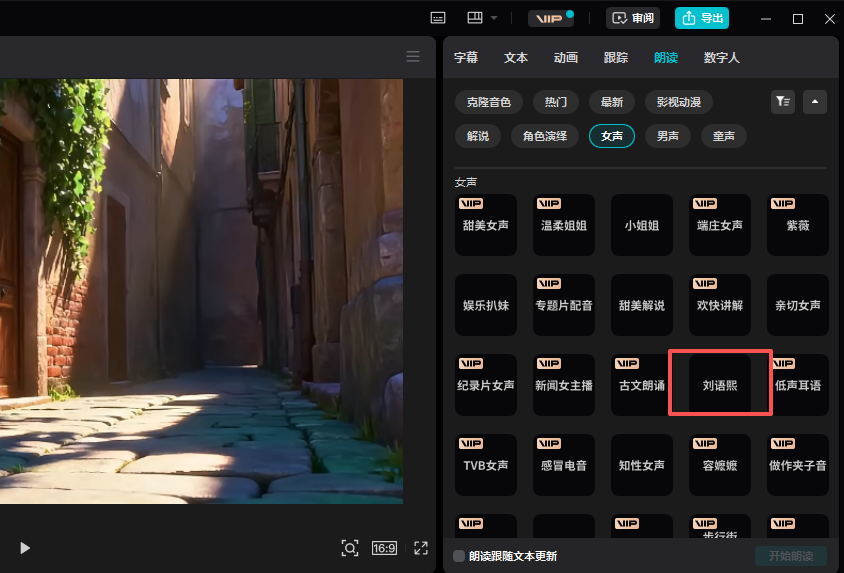Click the 审阅 review button
Viewport: 844px width, 573px height.
click(x=634, y=18)
